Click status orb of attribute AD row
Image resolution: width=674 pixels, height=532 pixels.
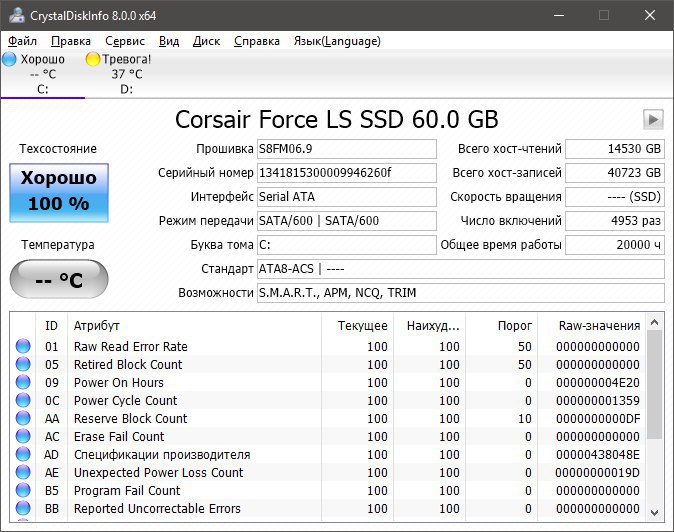click(23, 454)
